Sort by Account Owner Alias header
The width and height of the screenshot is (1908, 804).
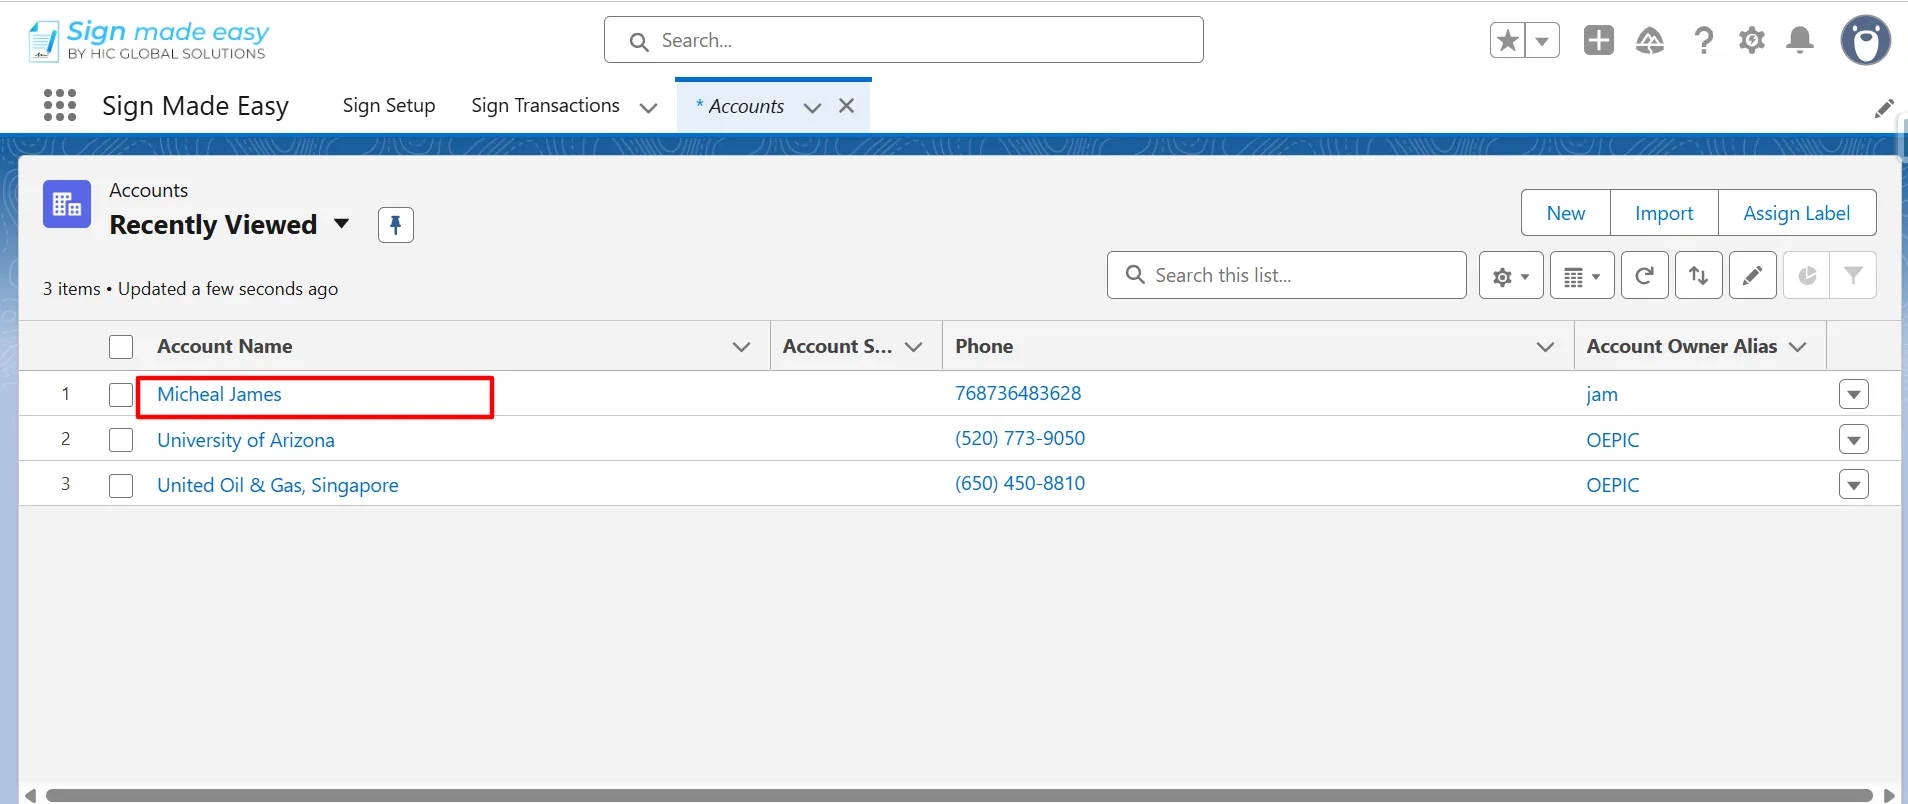coord(1682,346)
